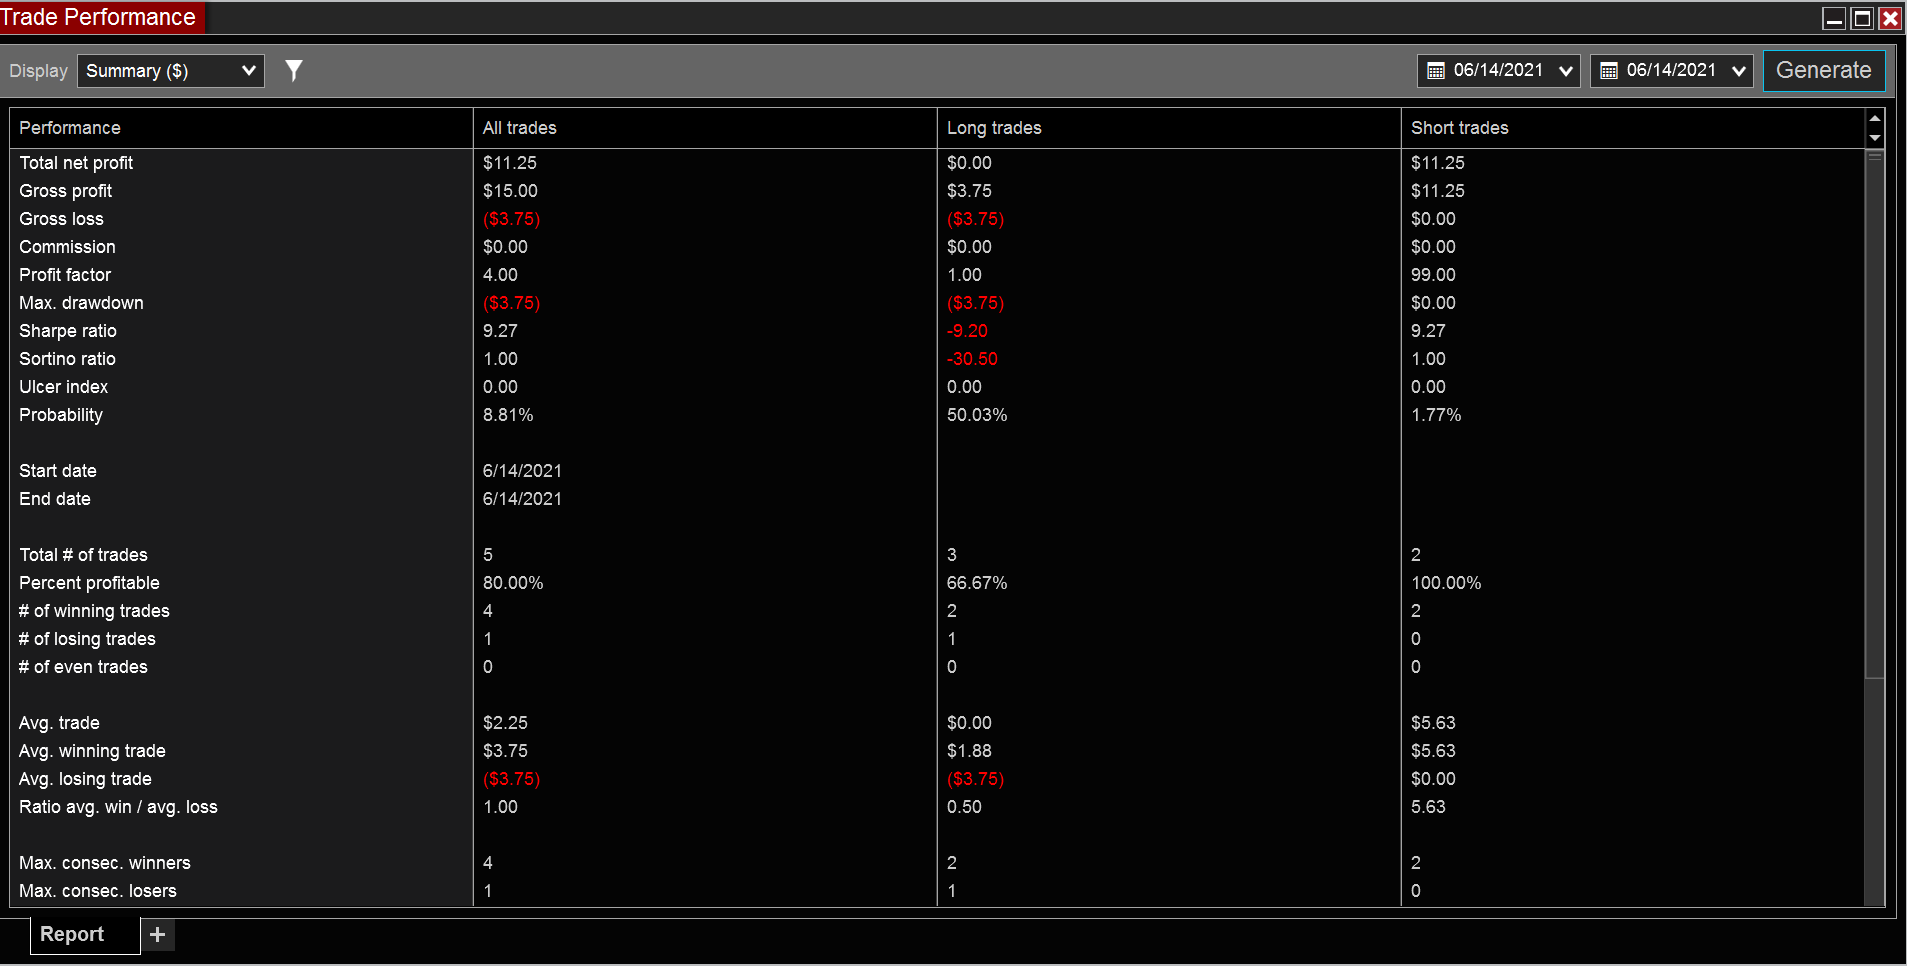The image size is (1907, 966).
Task: Select the Ulcer index row label
Action: 63,387
